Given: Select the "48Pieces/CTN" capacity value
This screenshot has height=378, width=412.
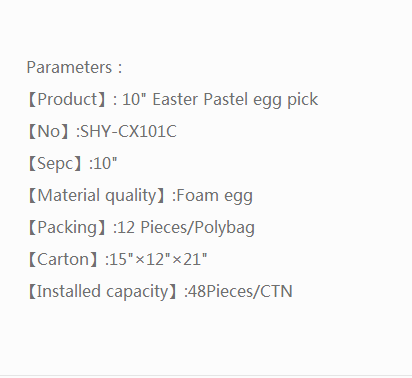Looking at the screenshot, I should [x=240, y=292].
